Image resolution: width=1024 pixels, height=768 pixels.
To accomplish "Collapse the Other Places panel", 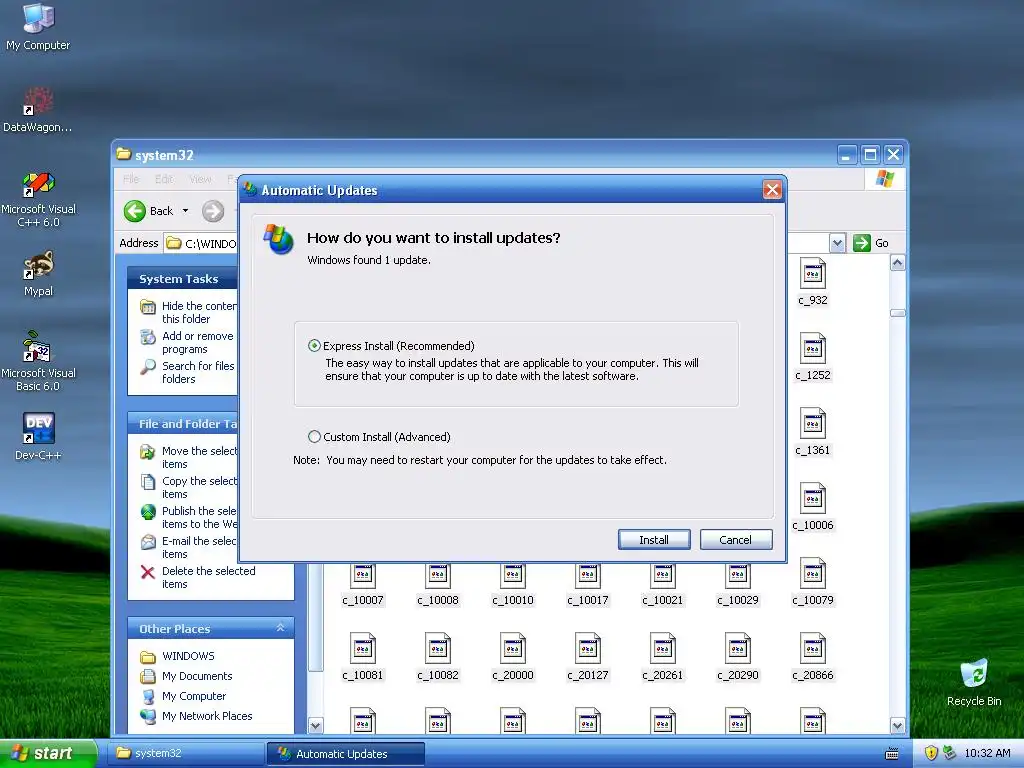I will click(280, 628).
